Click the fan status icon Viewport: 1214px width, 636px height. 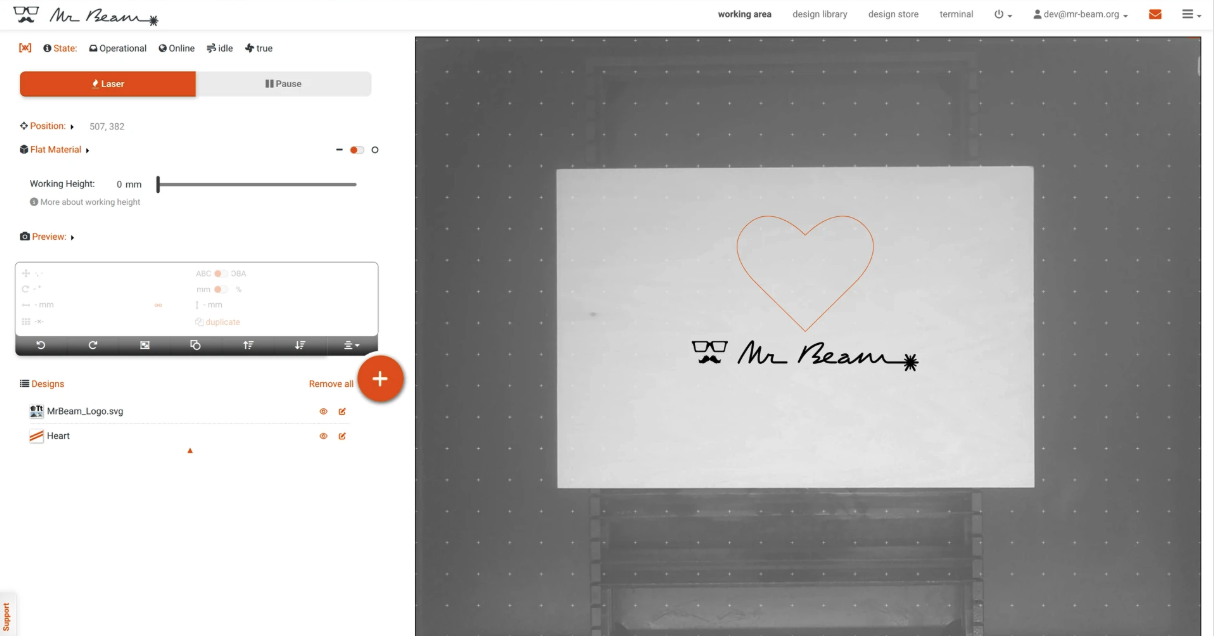tap(249, 48)
